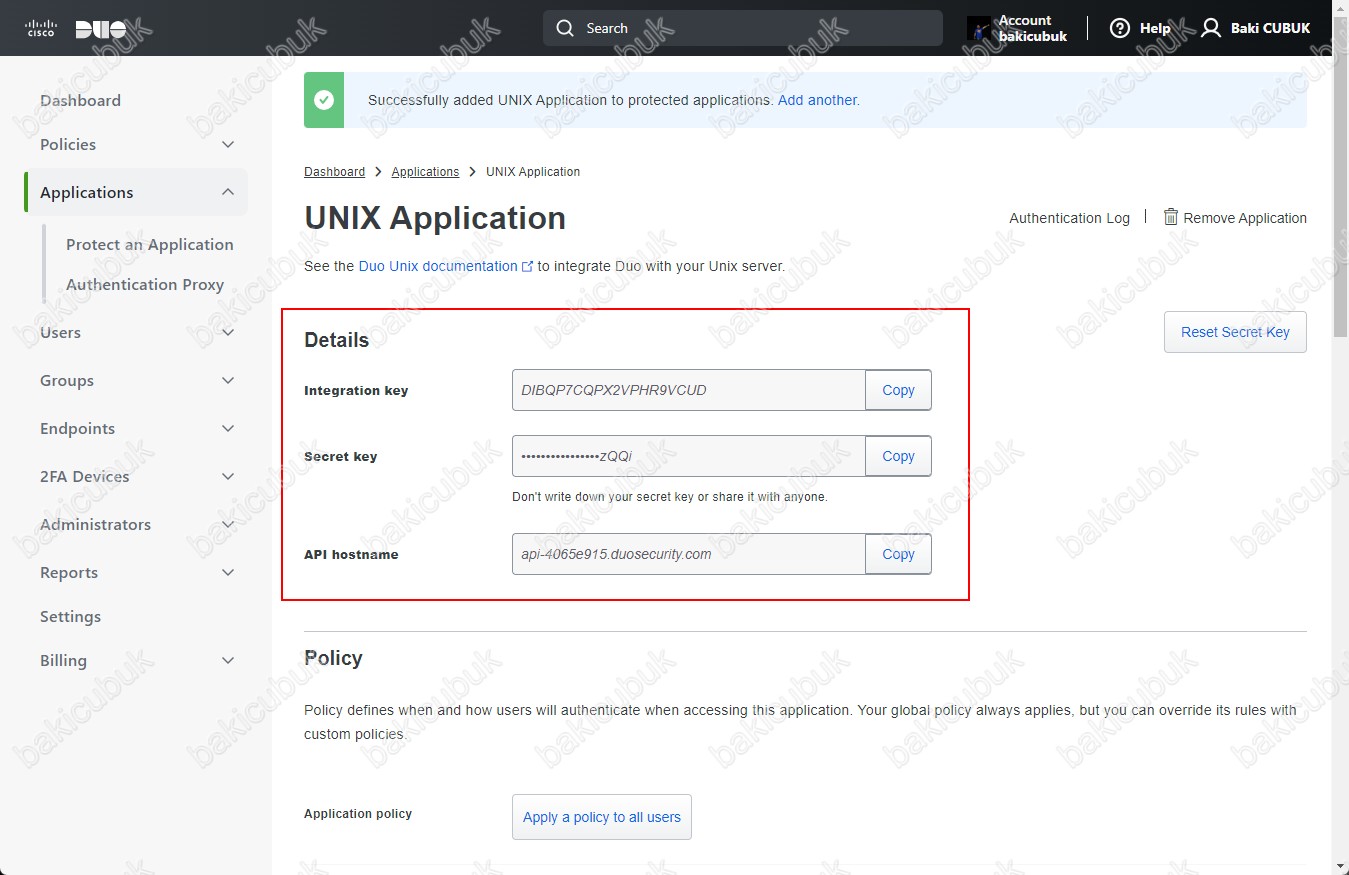
Task: Click Dashboard breadcrumb link
Action: click(x=334, y=172)
